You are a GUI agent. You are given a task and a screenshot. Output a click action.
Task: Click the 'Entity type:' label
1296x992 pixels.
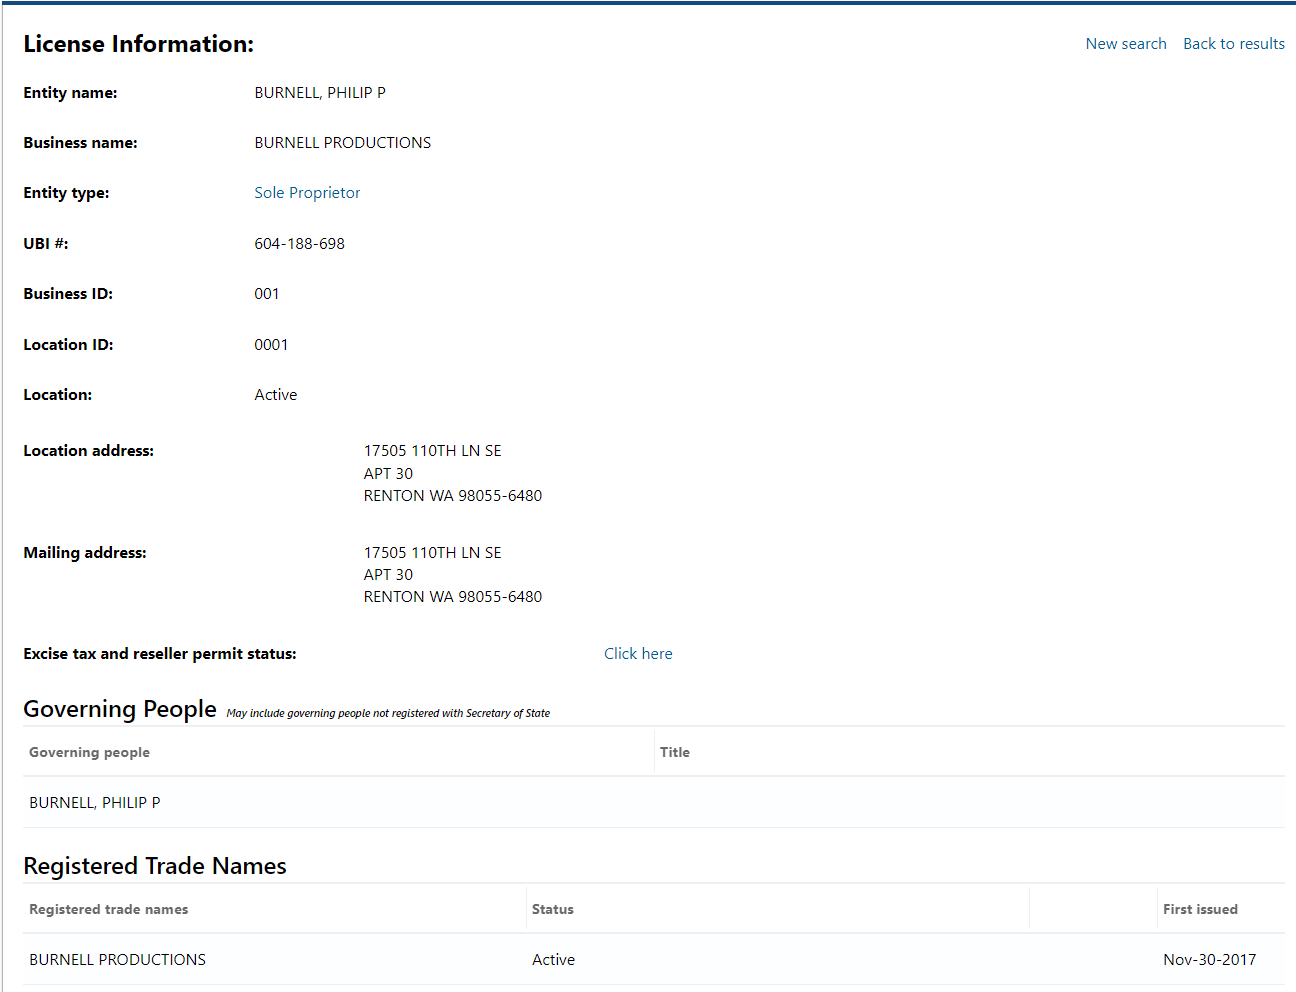tap(66, 193)
